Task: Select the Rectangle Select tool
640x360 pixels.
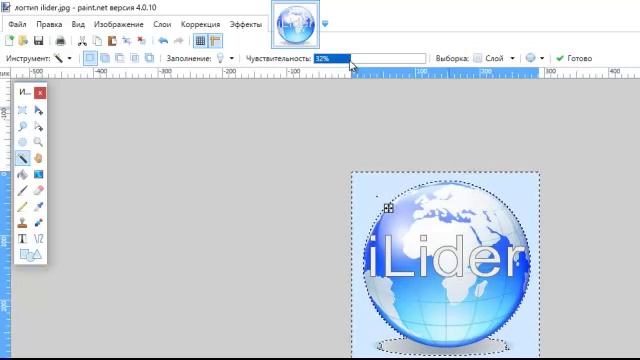Action: 22,110
